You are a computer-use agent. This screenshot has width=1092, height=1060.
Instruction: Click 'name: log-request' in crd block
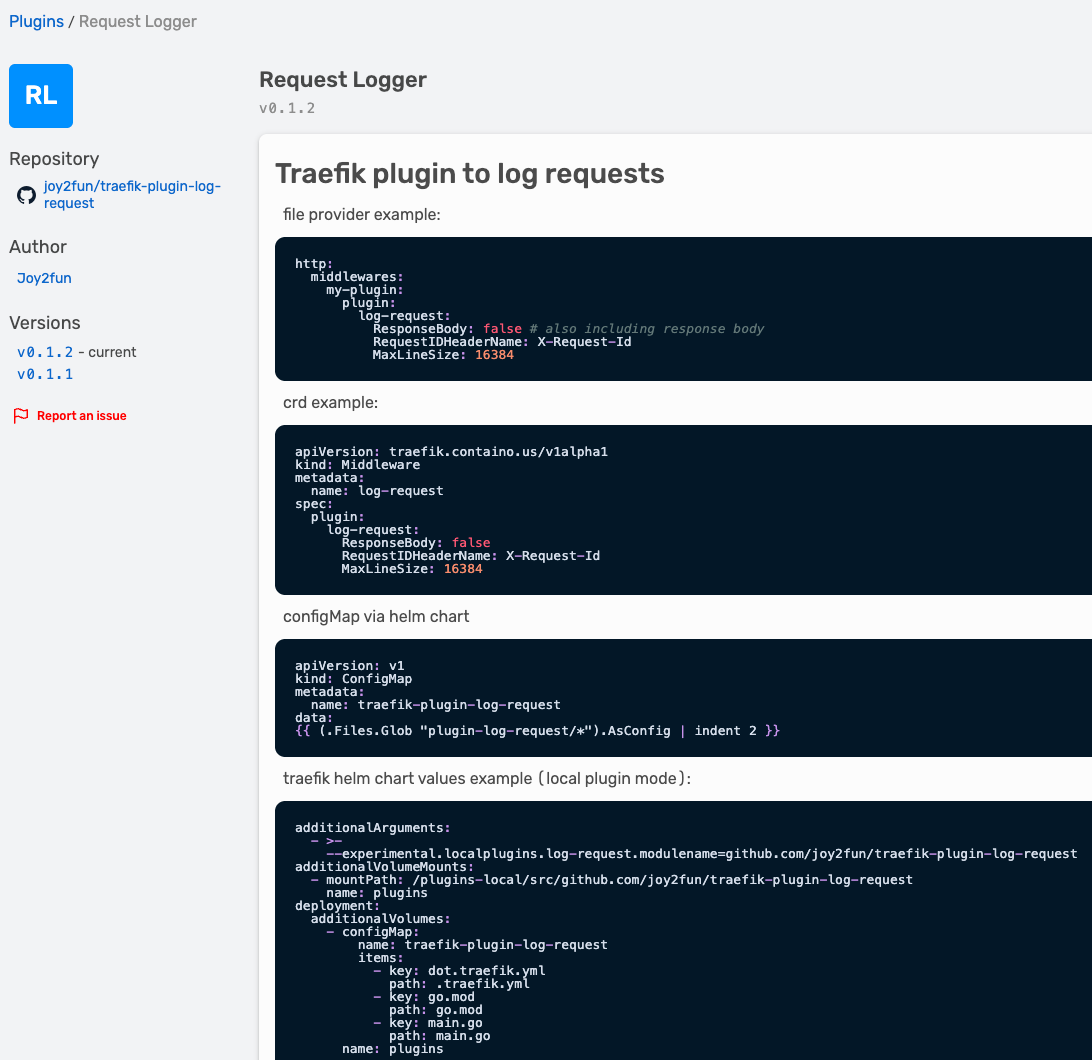tap(377, 491)
